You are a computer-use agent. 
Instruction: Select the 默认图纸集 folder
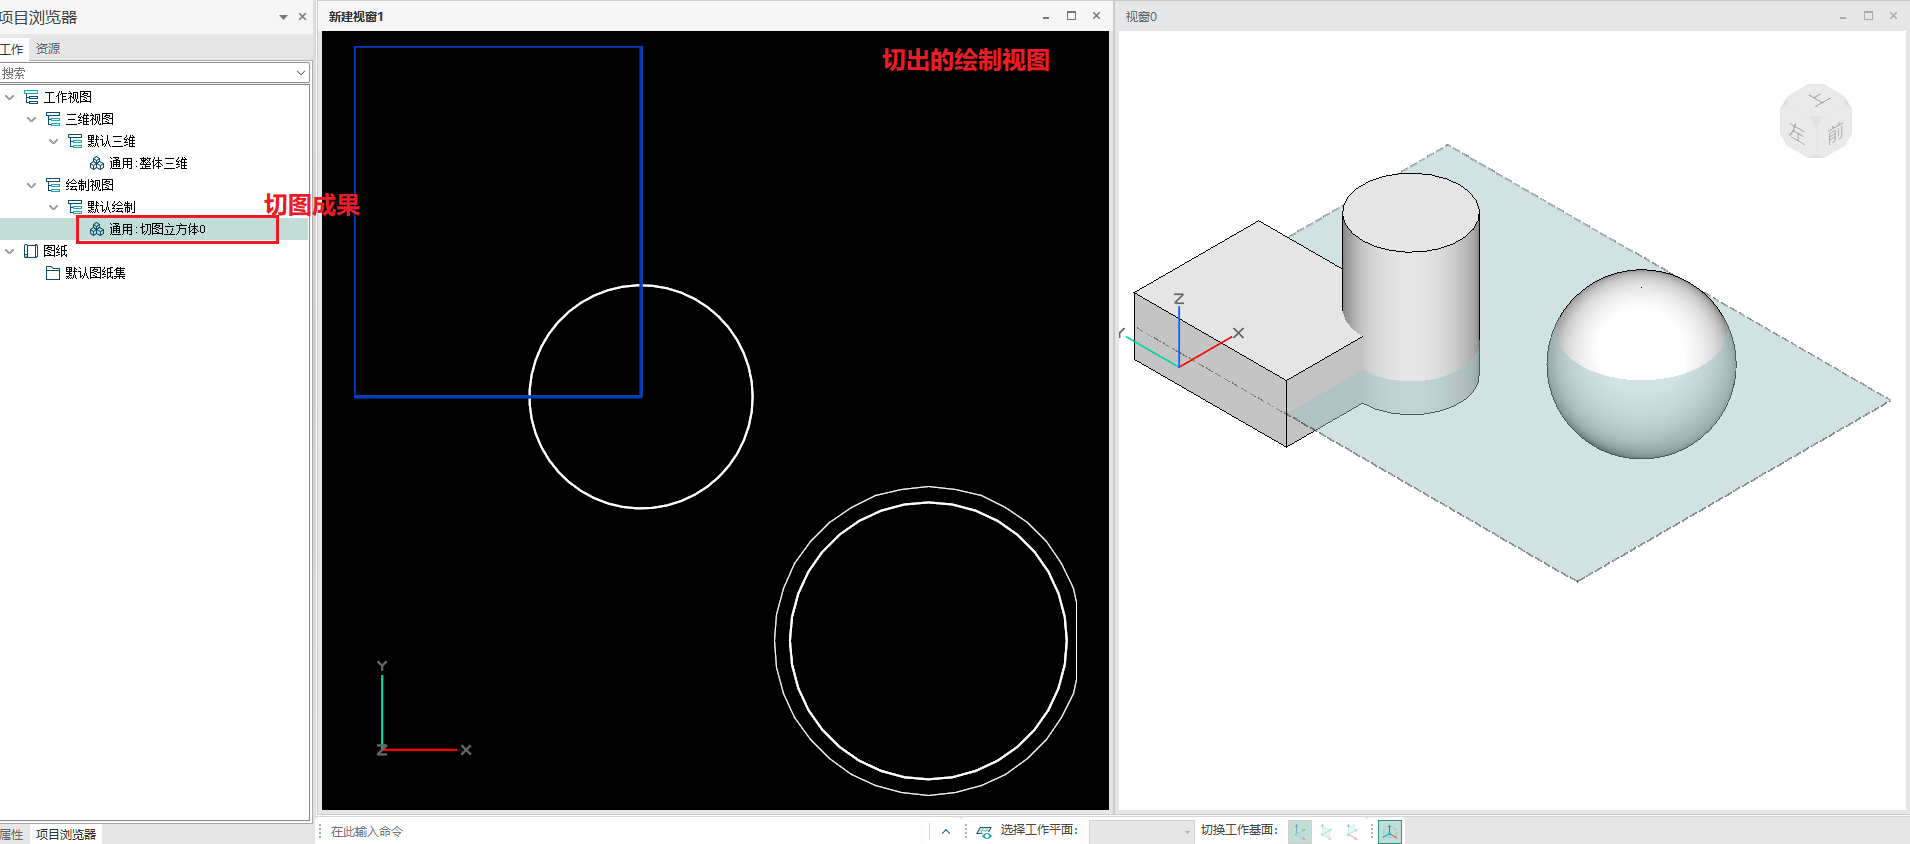[x=95, y=273]
